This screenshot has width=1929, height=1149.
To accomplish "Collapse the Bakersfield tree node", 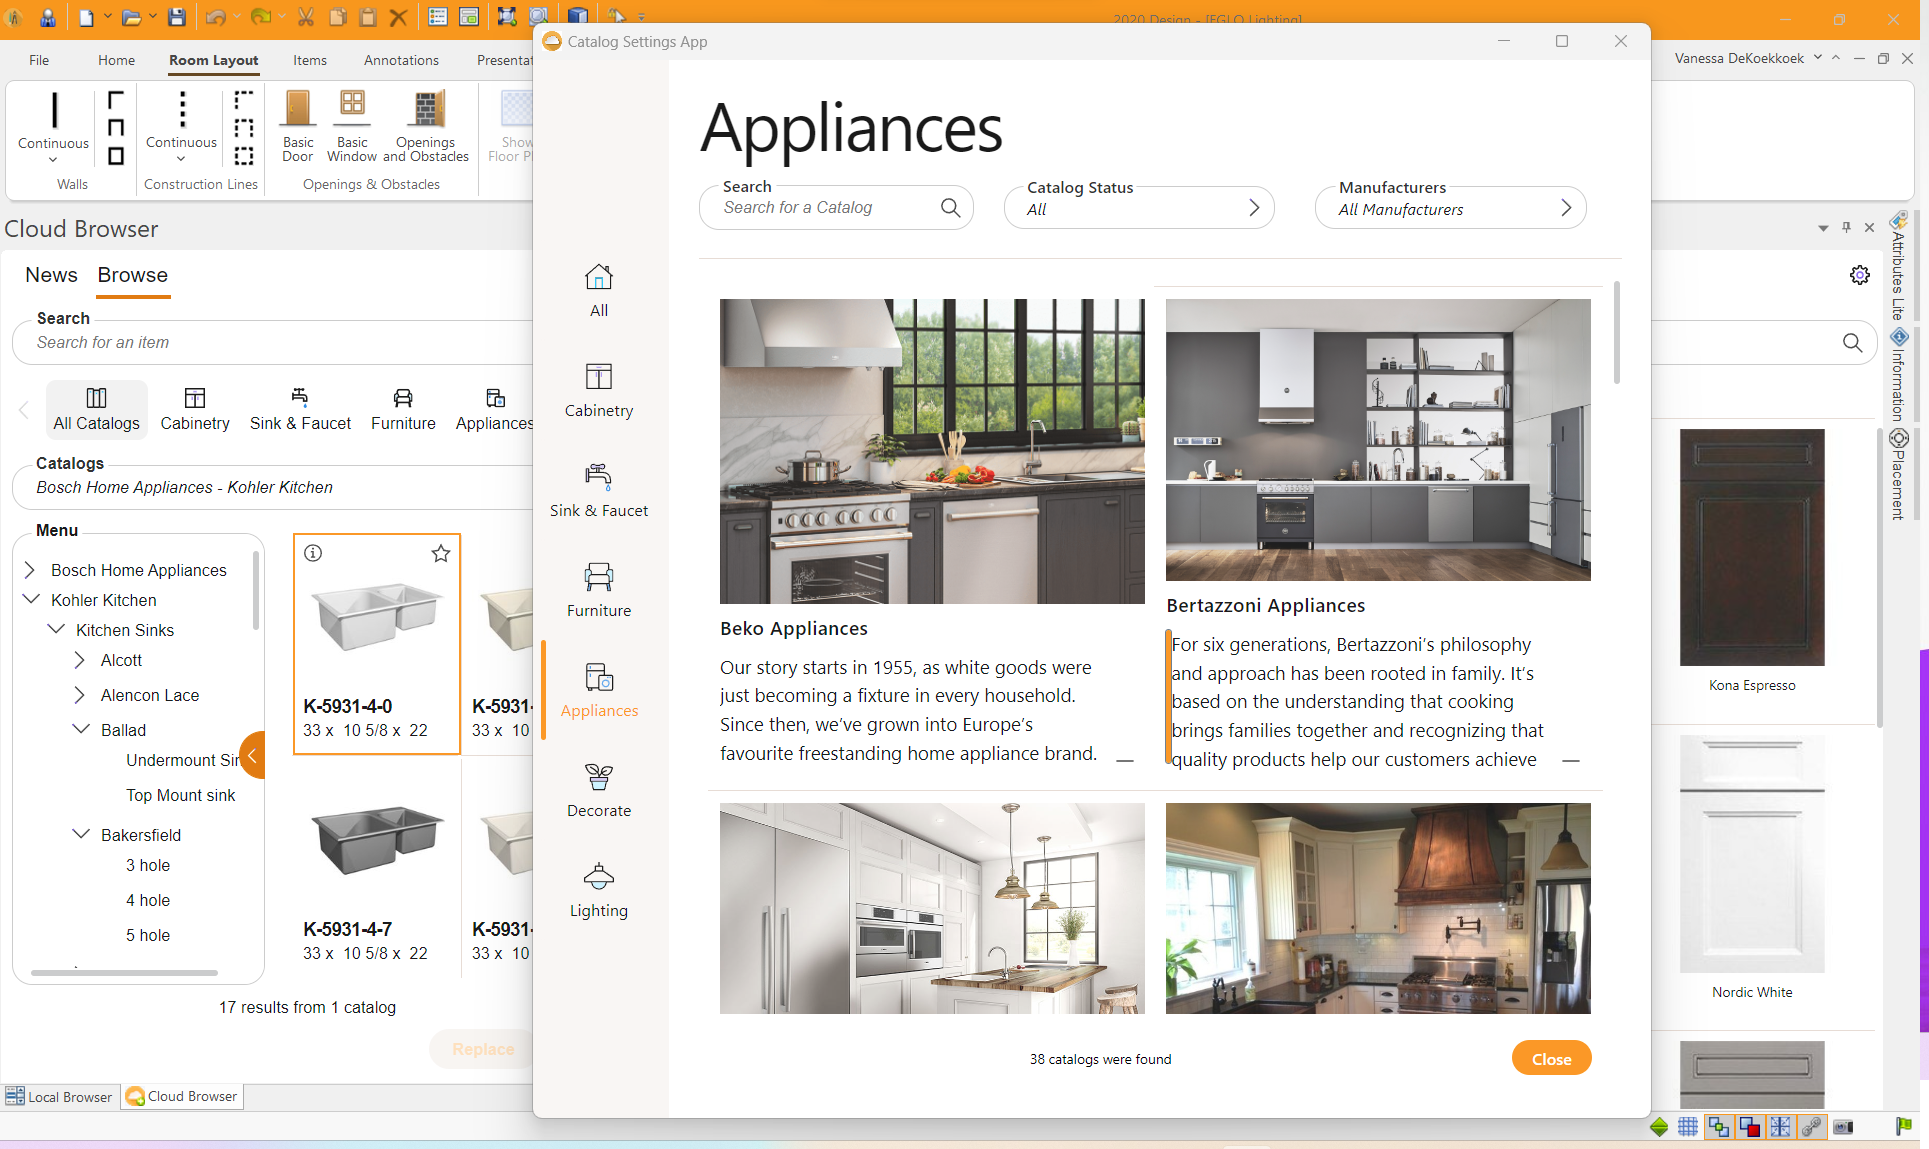I will point(81,833).
